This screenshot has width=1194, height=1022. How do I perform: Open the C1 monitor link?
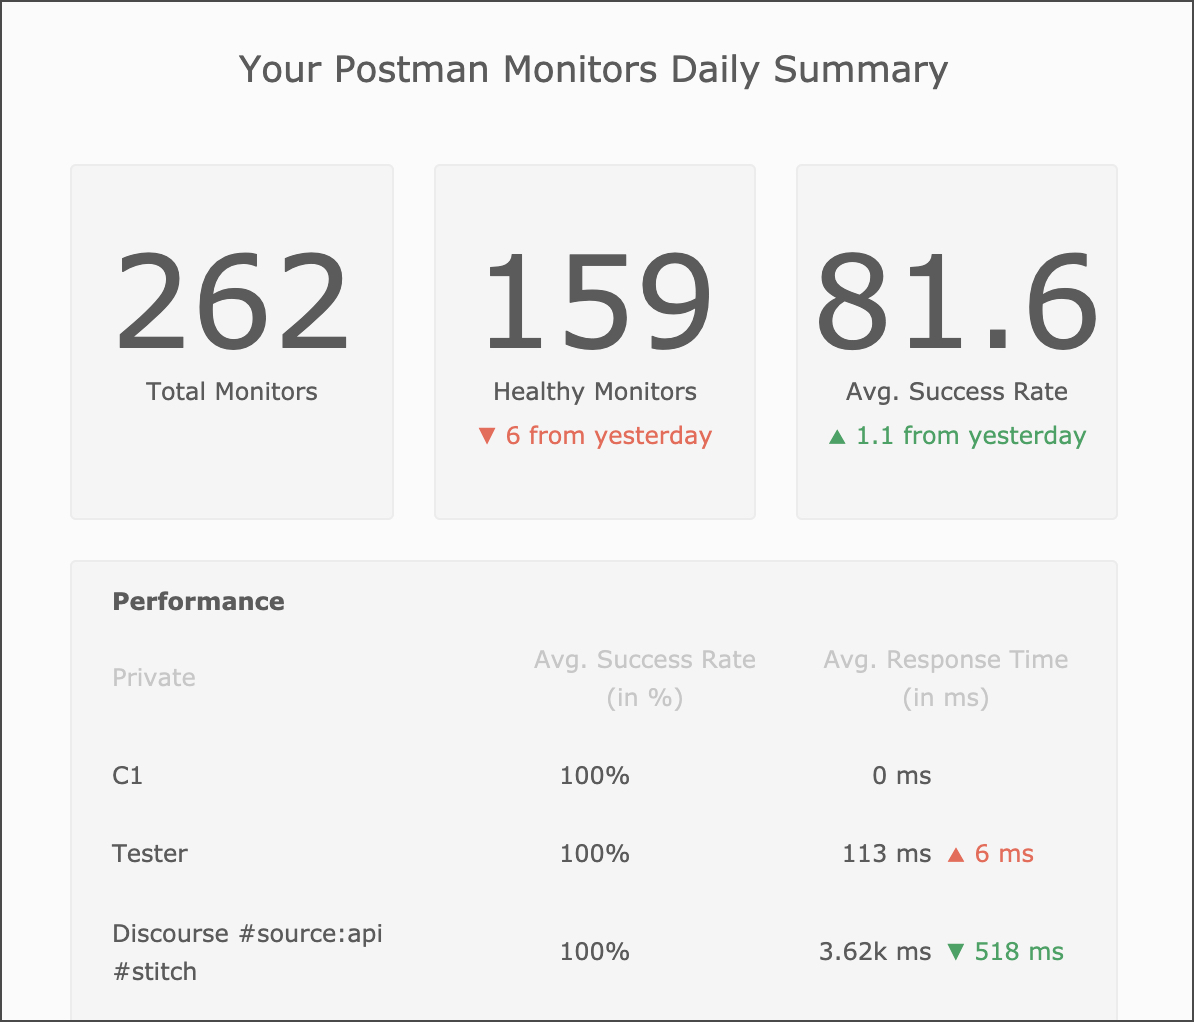[x=128, y=776]
